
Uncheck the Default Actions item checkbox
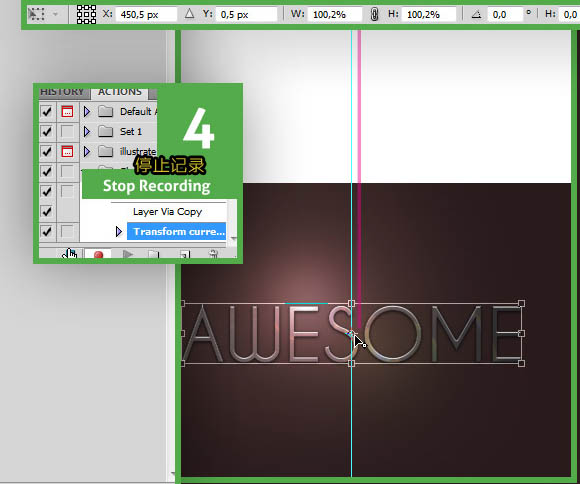point(47,111)
